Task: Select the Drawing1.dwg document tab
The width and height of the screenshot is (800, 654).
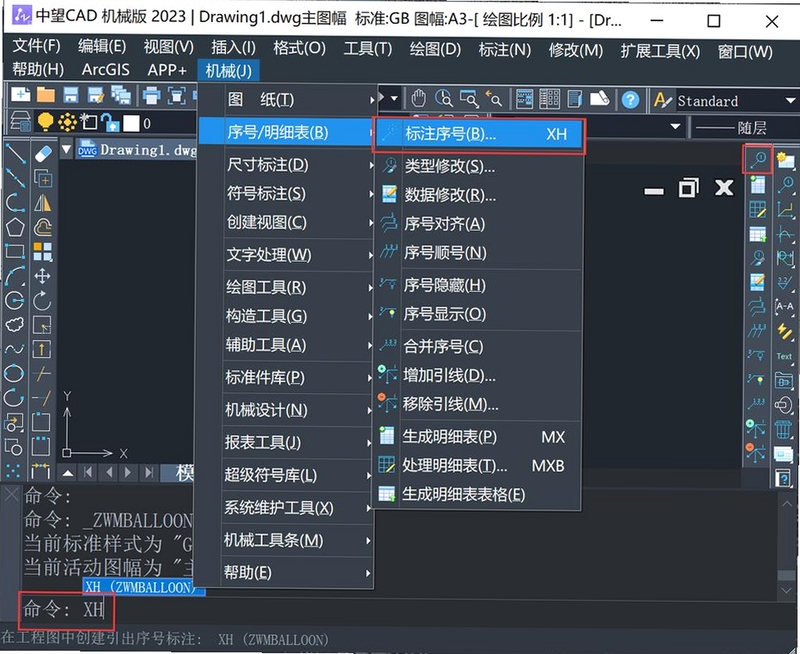Action: (137, 150)
